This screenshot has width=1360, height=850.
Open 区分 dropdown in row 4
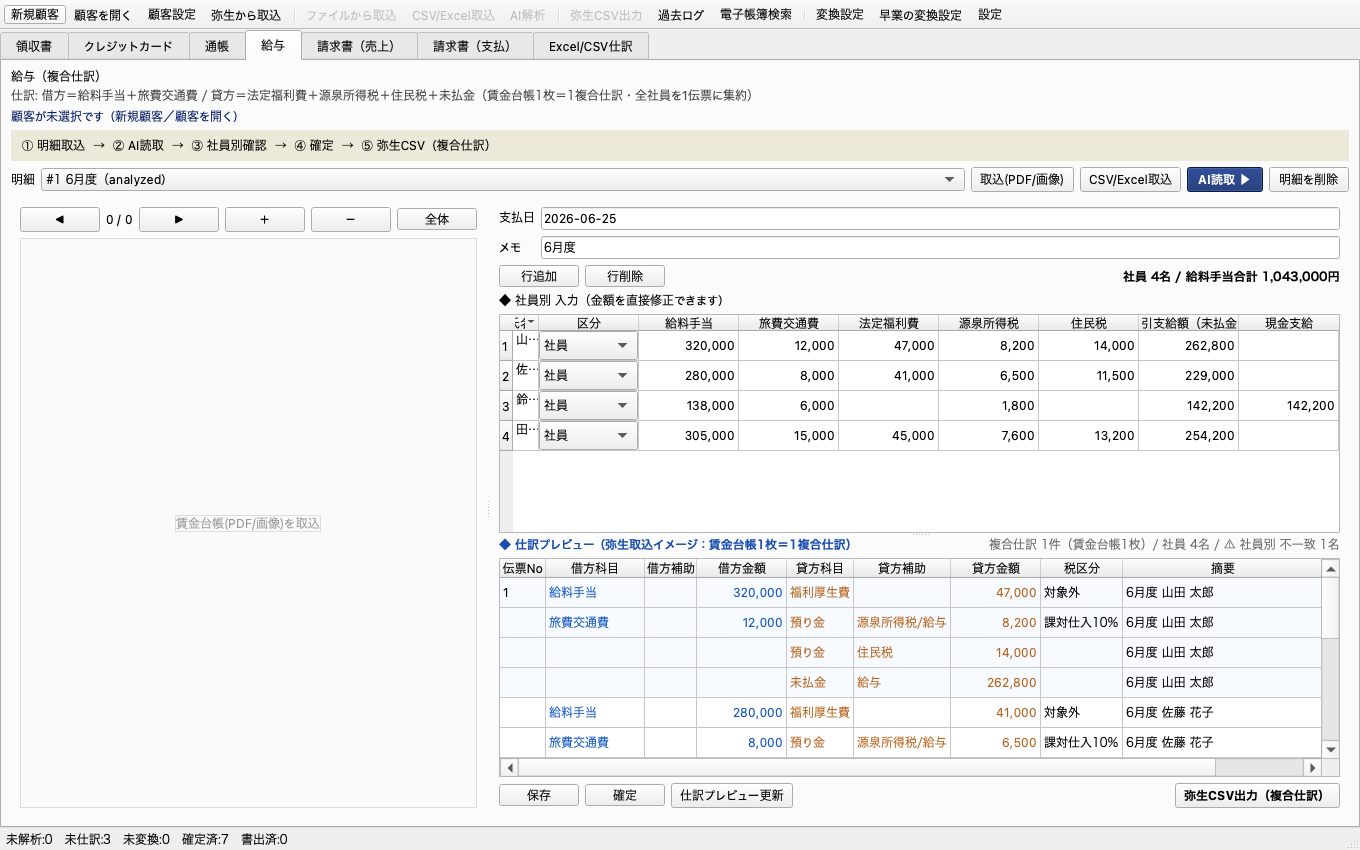click(x=588, y=435)
